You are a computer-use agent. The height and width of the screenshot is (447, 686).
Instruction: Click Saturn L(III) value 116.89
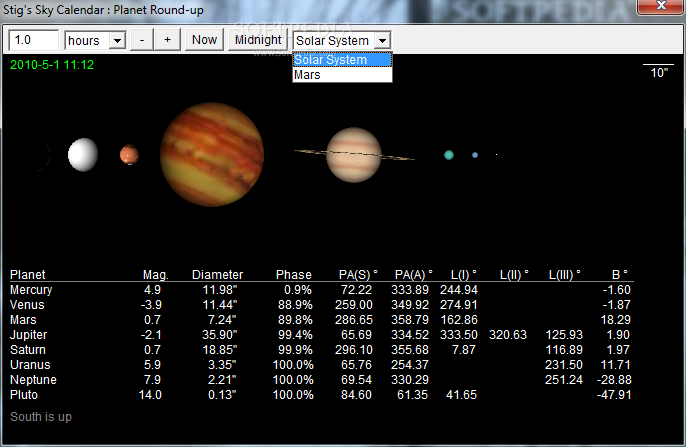click(x=564, y=350)
